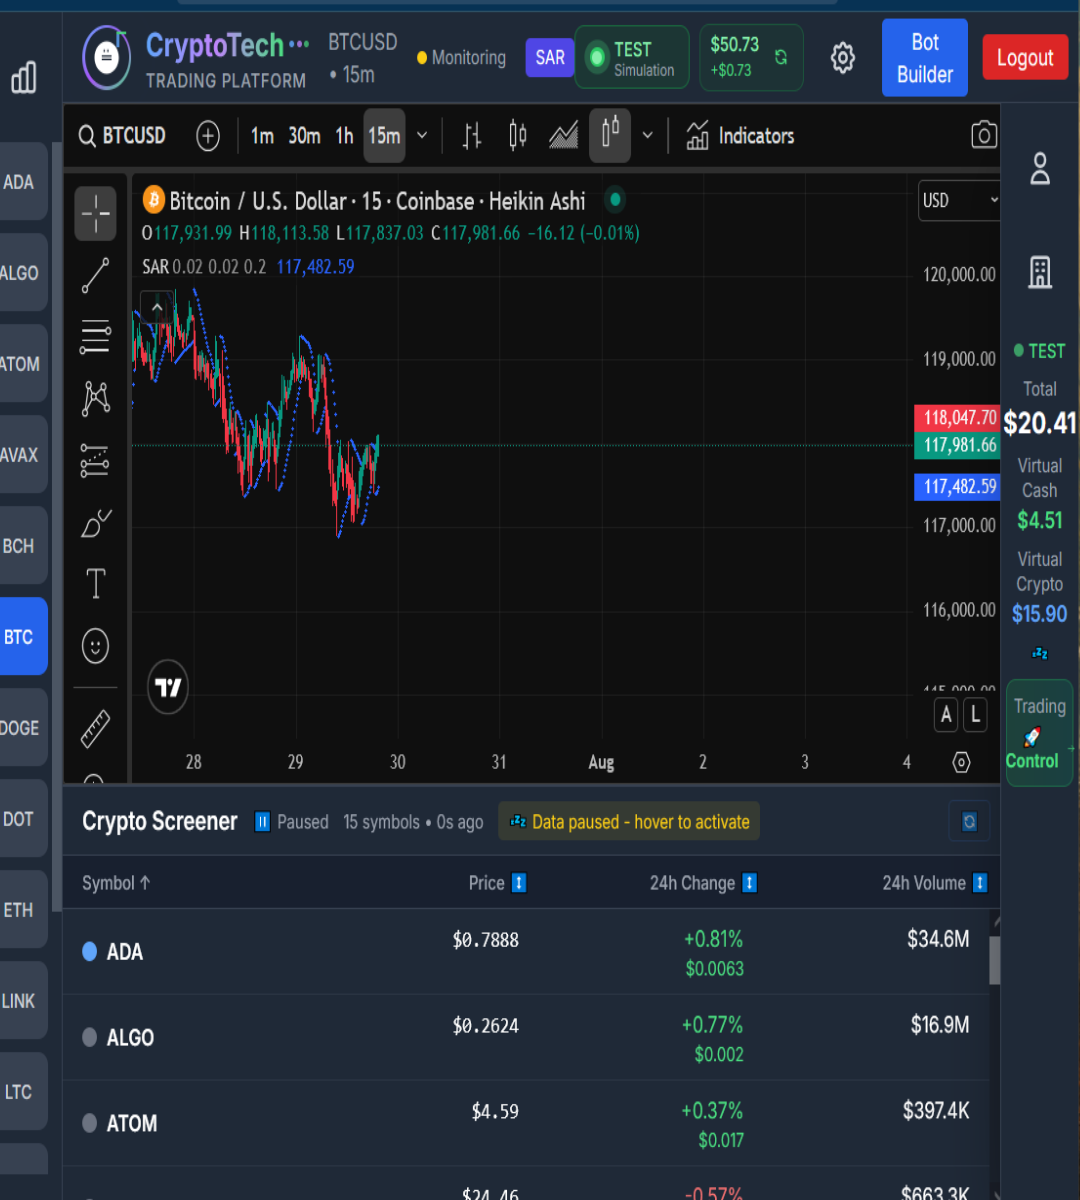This screenshot has width=1080, height=1200.
Task: Toggle log scale with the L button
Action: tap(975, 715)
